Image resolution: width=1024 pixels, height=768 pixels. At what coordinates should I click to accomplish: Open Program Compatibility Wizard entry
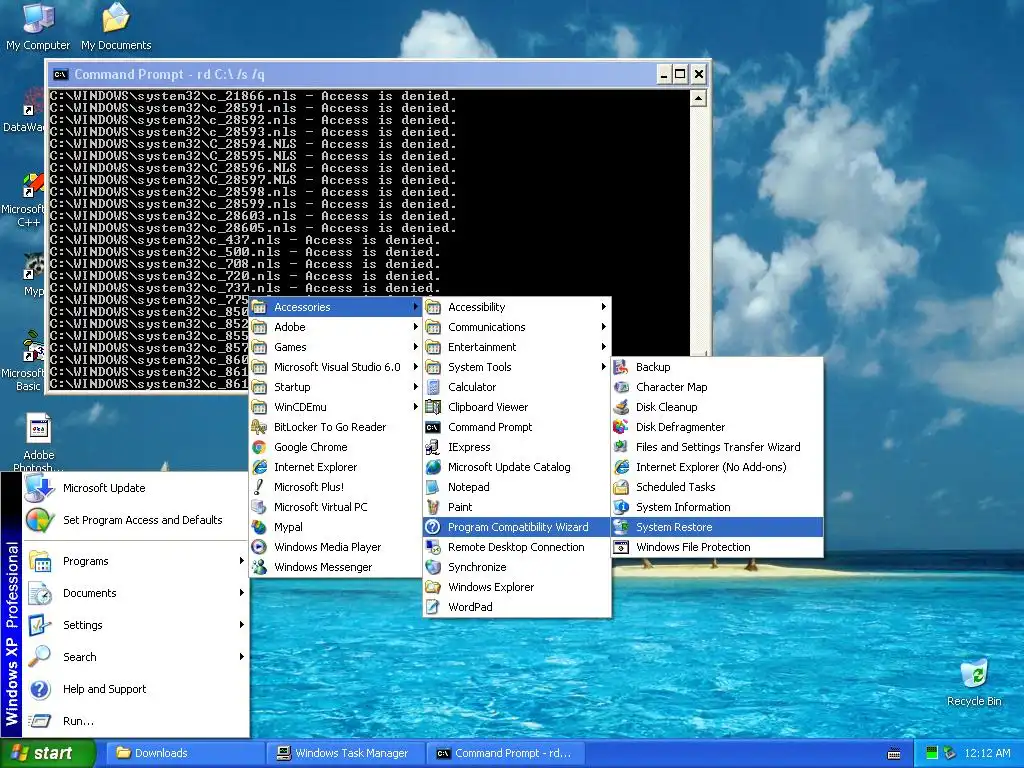(x=517, y=527)
